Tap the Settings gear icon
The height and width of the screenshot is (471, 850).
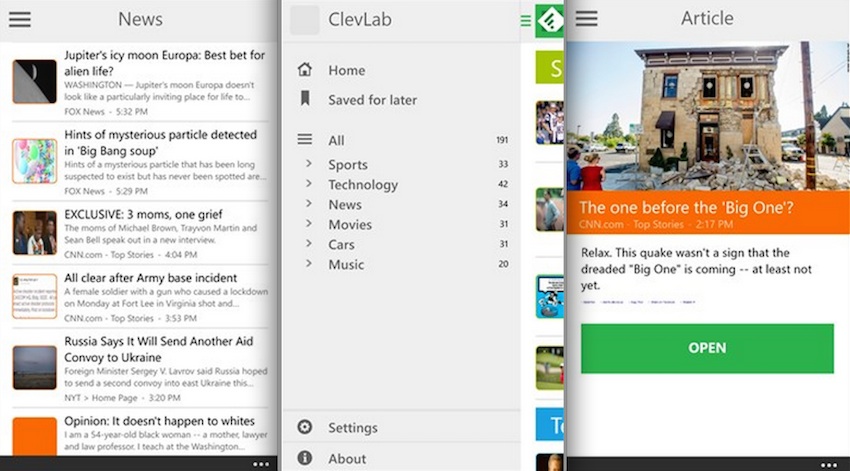[305, 427]
